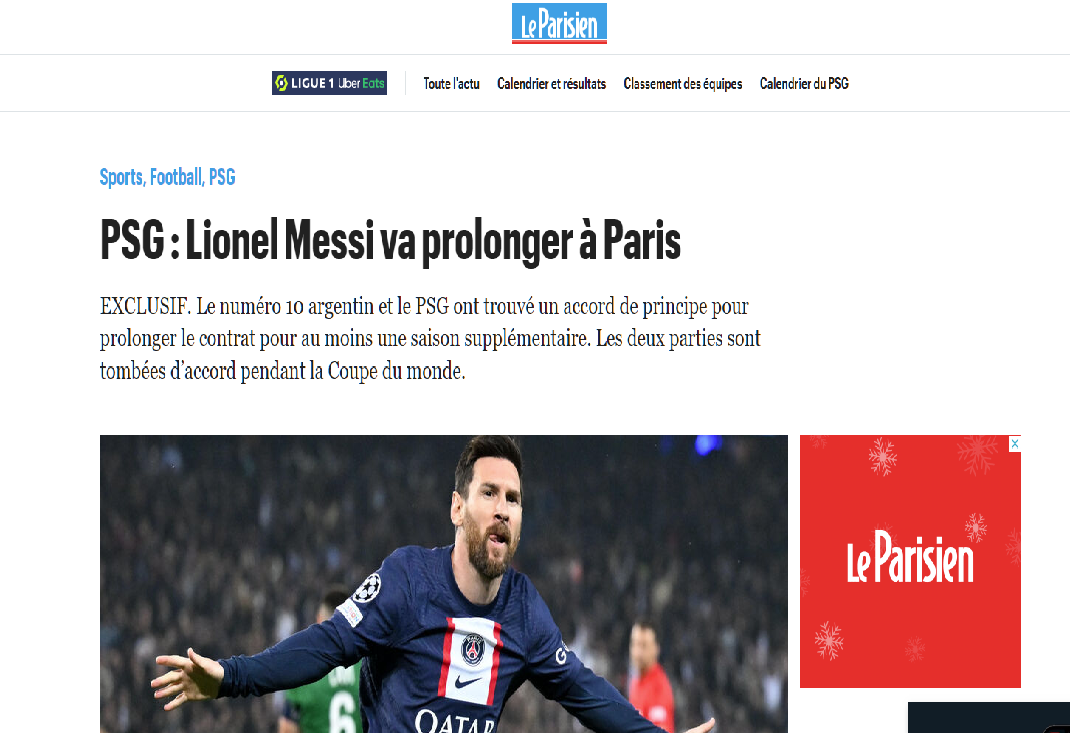Click the Le Parisien header logo

tap(559, 23)
